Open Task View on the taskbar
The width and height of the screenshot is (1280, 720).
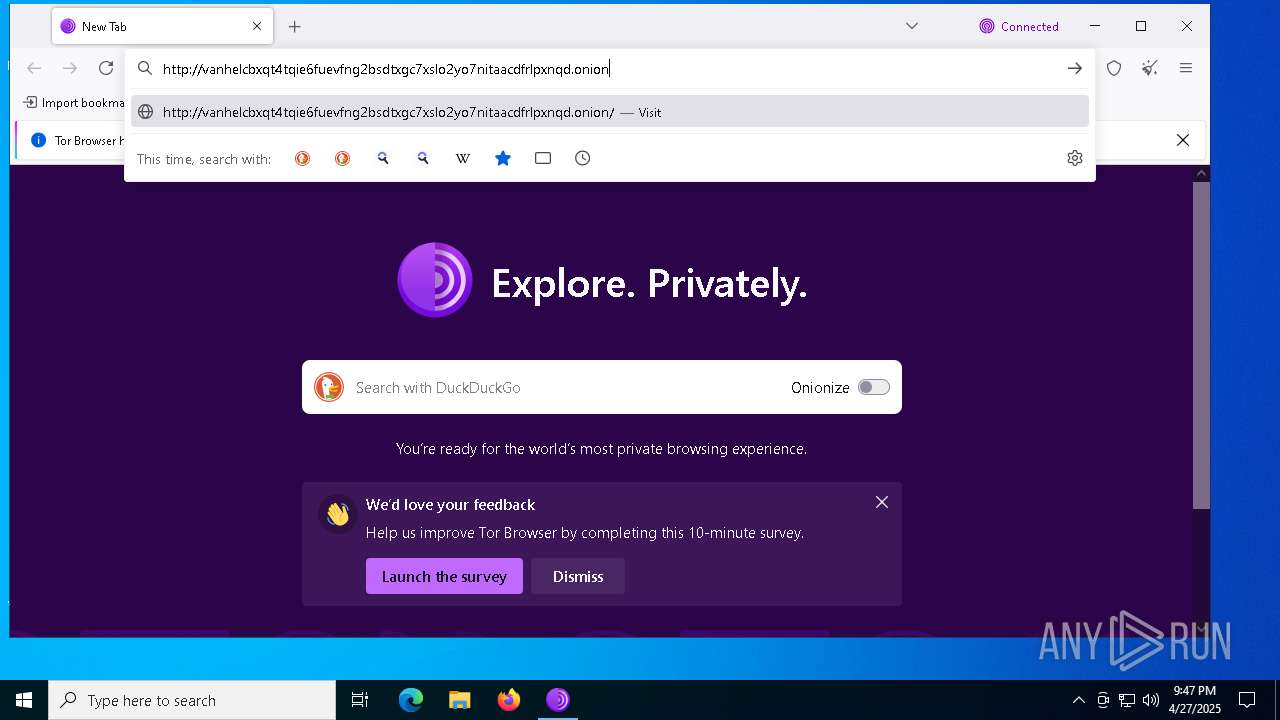360,700
